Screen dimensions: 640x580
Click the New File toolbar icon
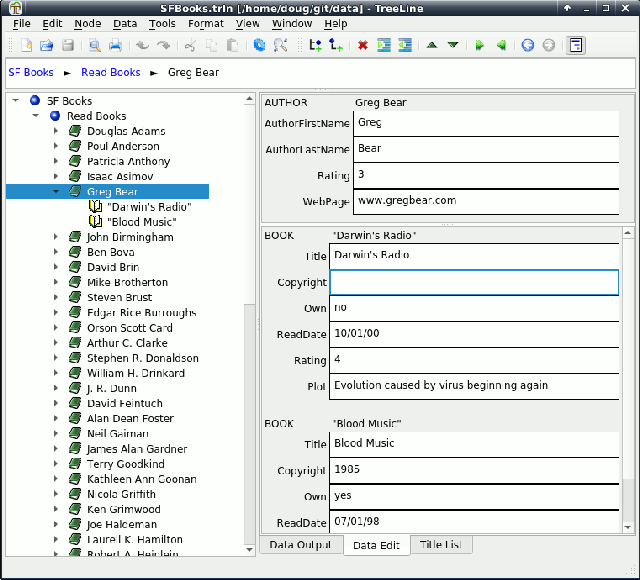(x=26, y=45)
